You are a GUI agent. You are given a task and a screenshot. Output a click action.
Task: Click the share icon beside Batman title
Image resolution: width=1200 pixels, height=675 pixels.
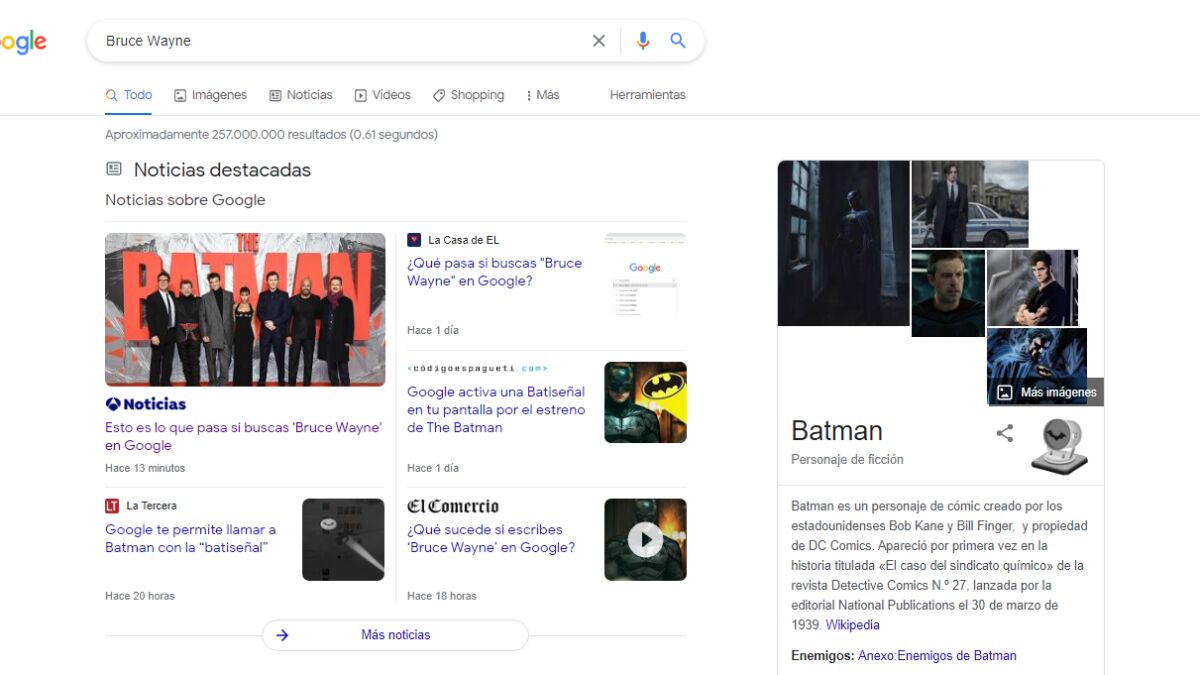click(1005, 433)
